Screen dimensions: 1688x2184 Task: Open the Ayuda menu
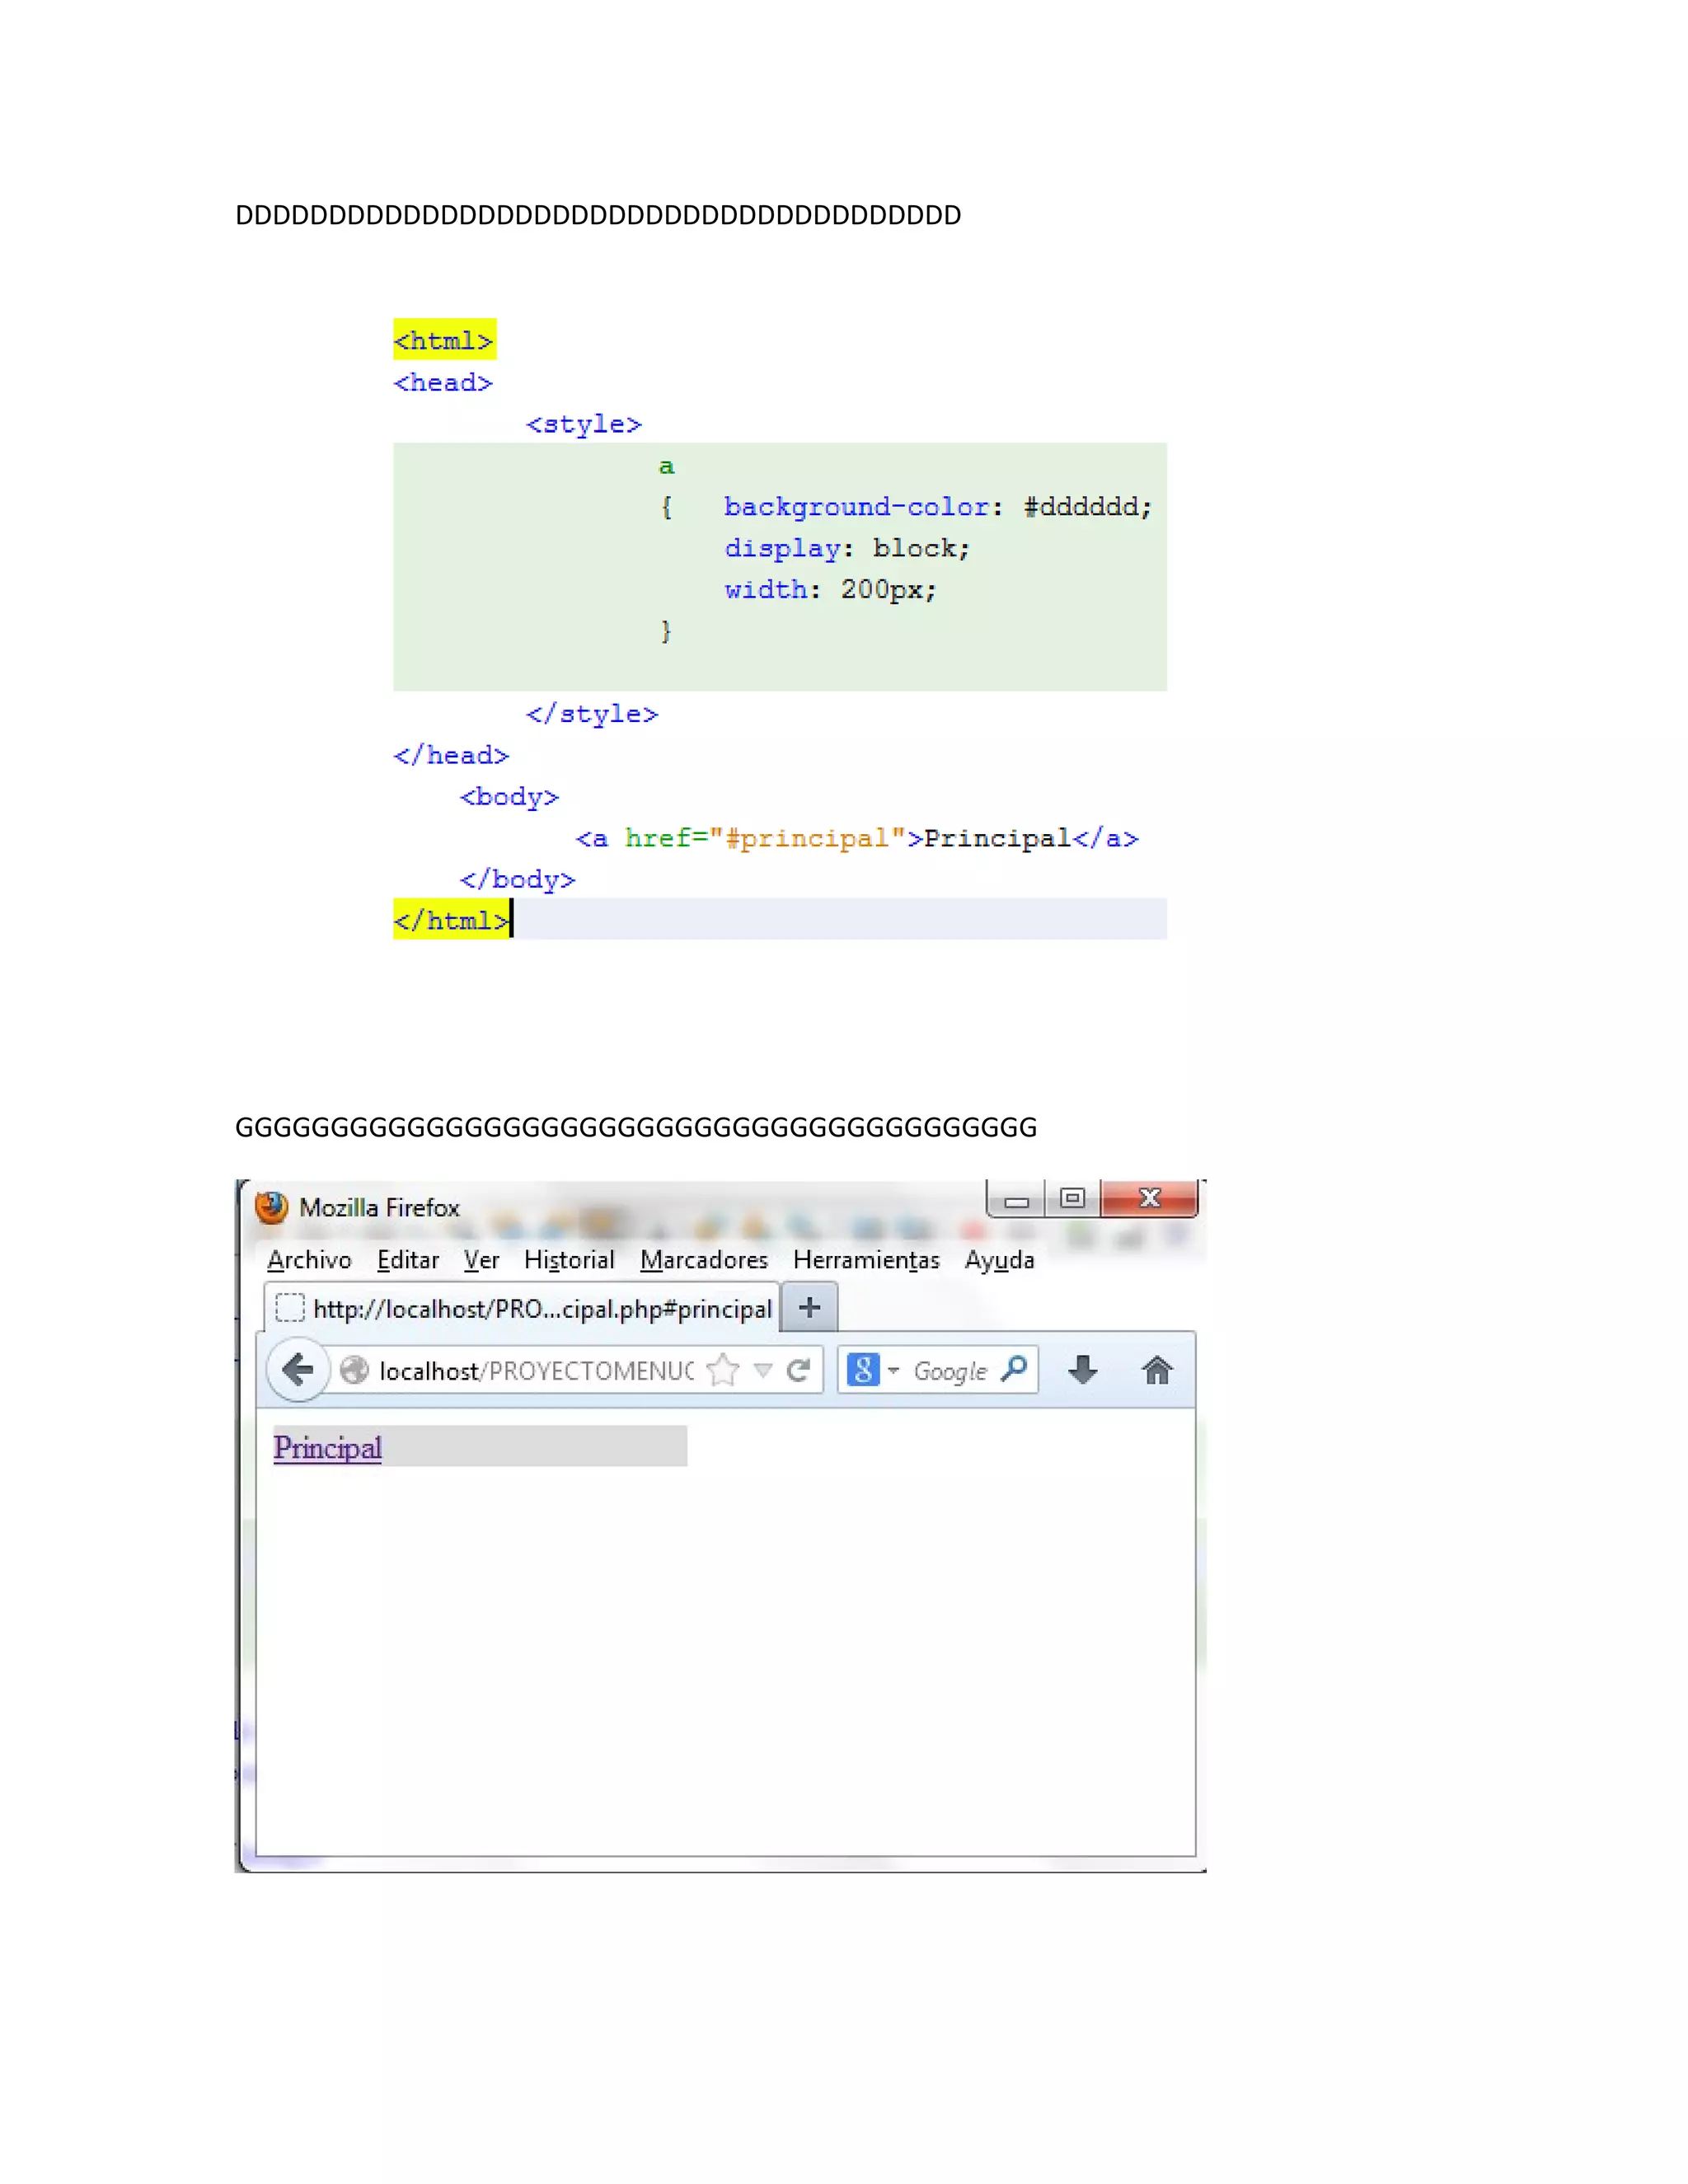click(999, 1260)
